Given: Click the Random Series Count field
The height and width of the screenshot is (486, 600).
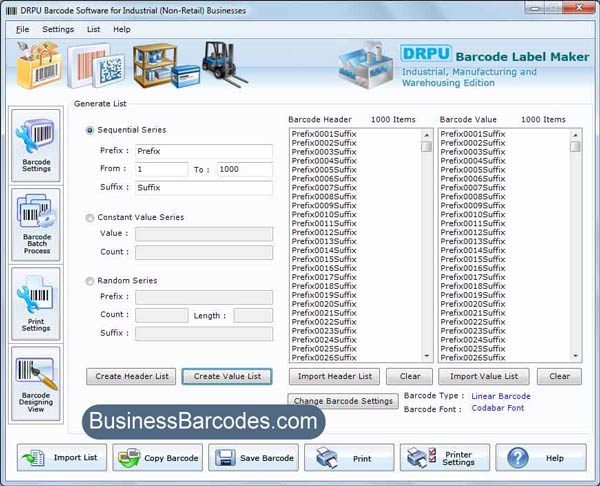Looking at the screenshot, I should click(x=161, y=315).
